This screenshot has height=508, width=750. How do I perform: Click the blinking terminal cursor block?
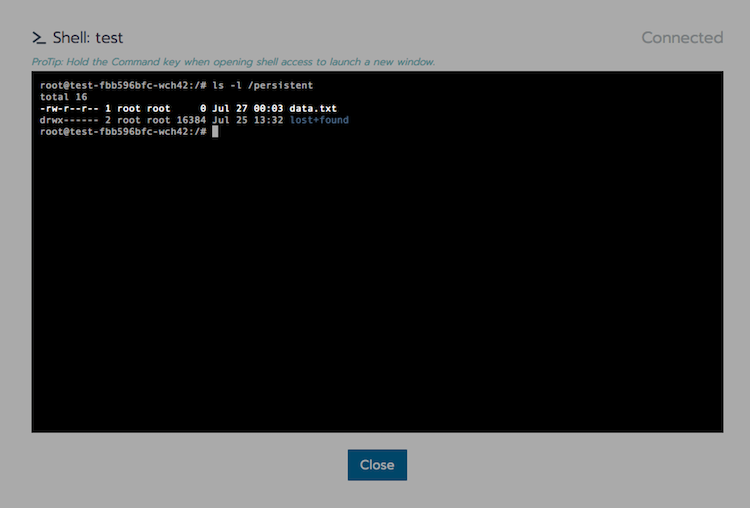[x=215, y=131]
